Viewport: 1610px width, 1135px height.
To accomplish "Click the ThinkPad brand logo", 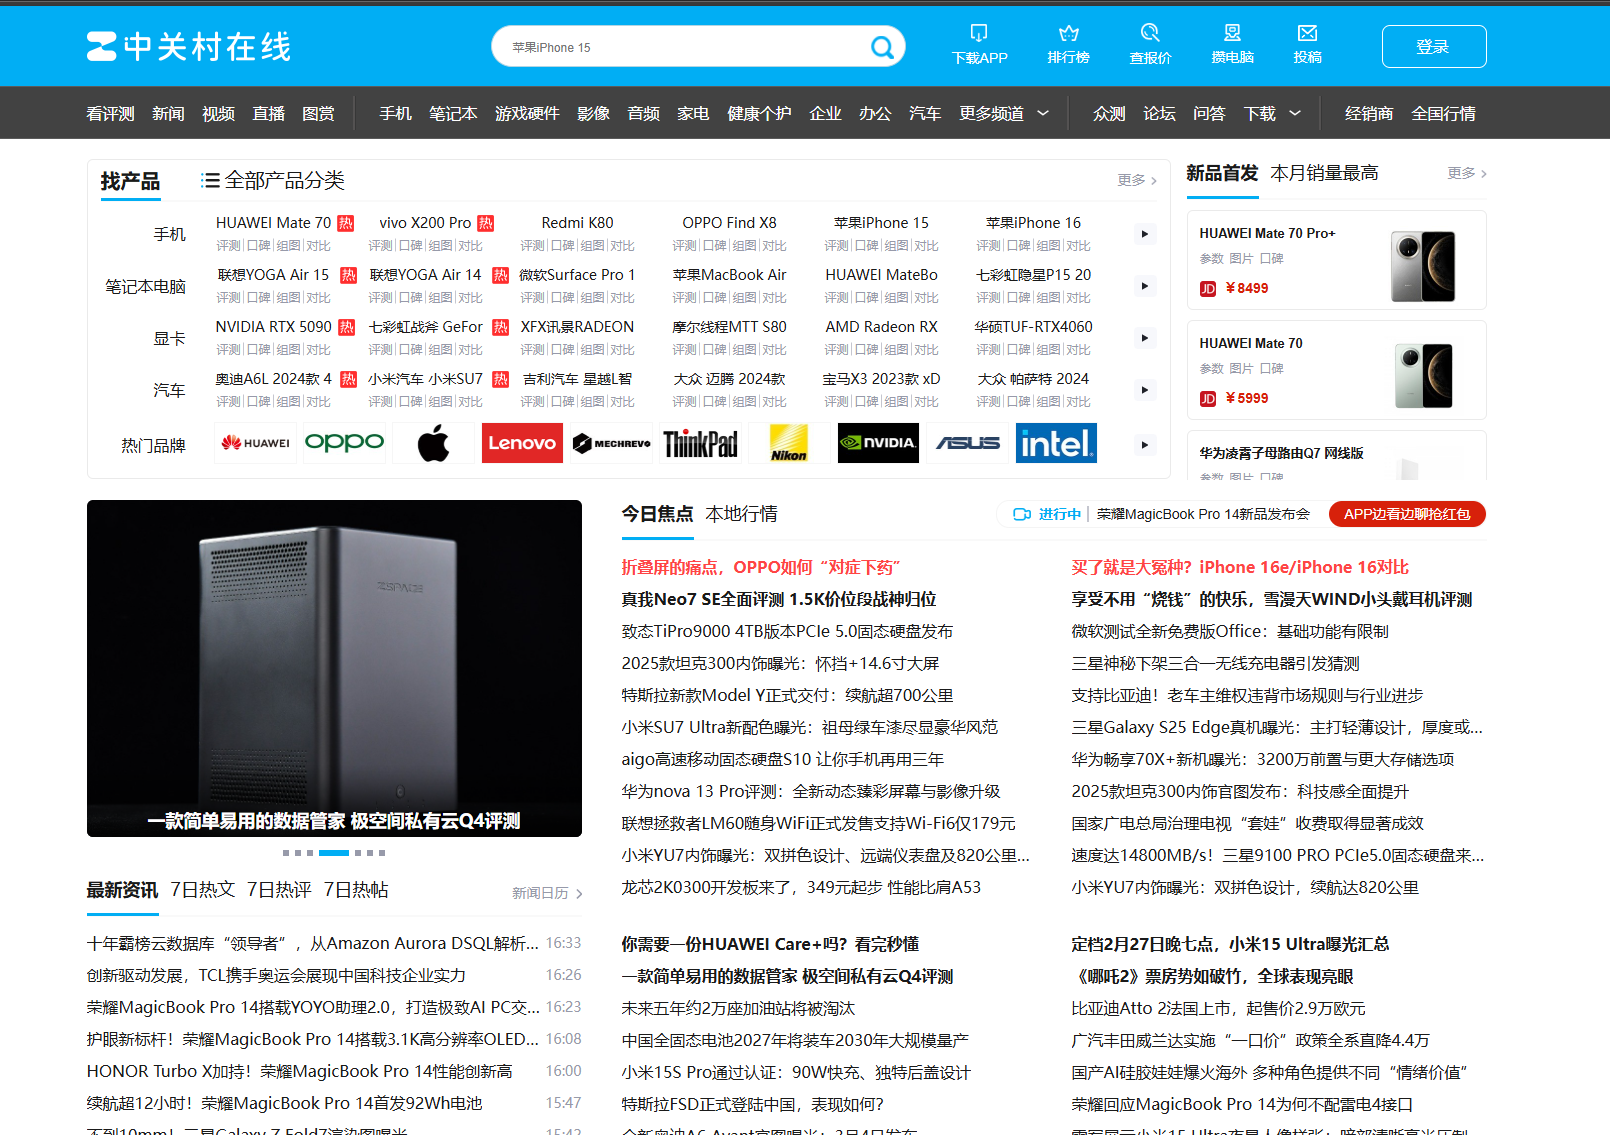I will pyautogui.click(x=700, y=443).
